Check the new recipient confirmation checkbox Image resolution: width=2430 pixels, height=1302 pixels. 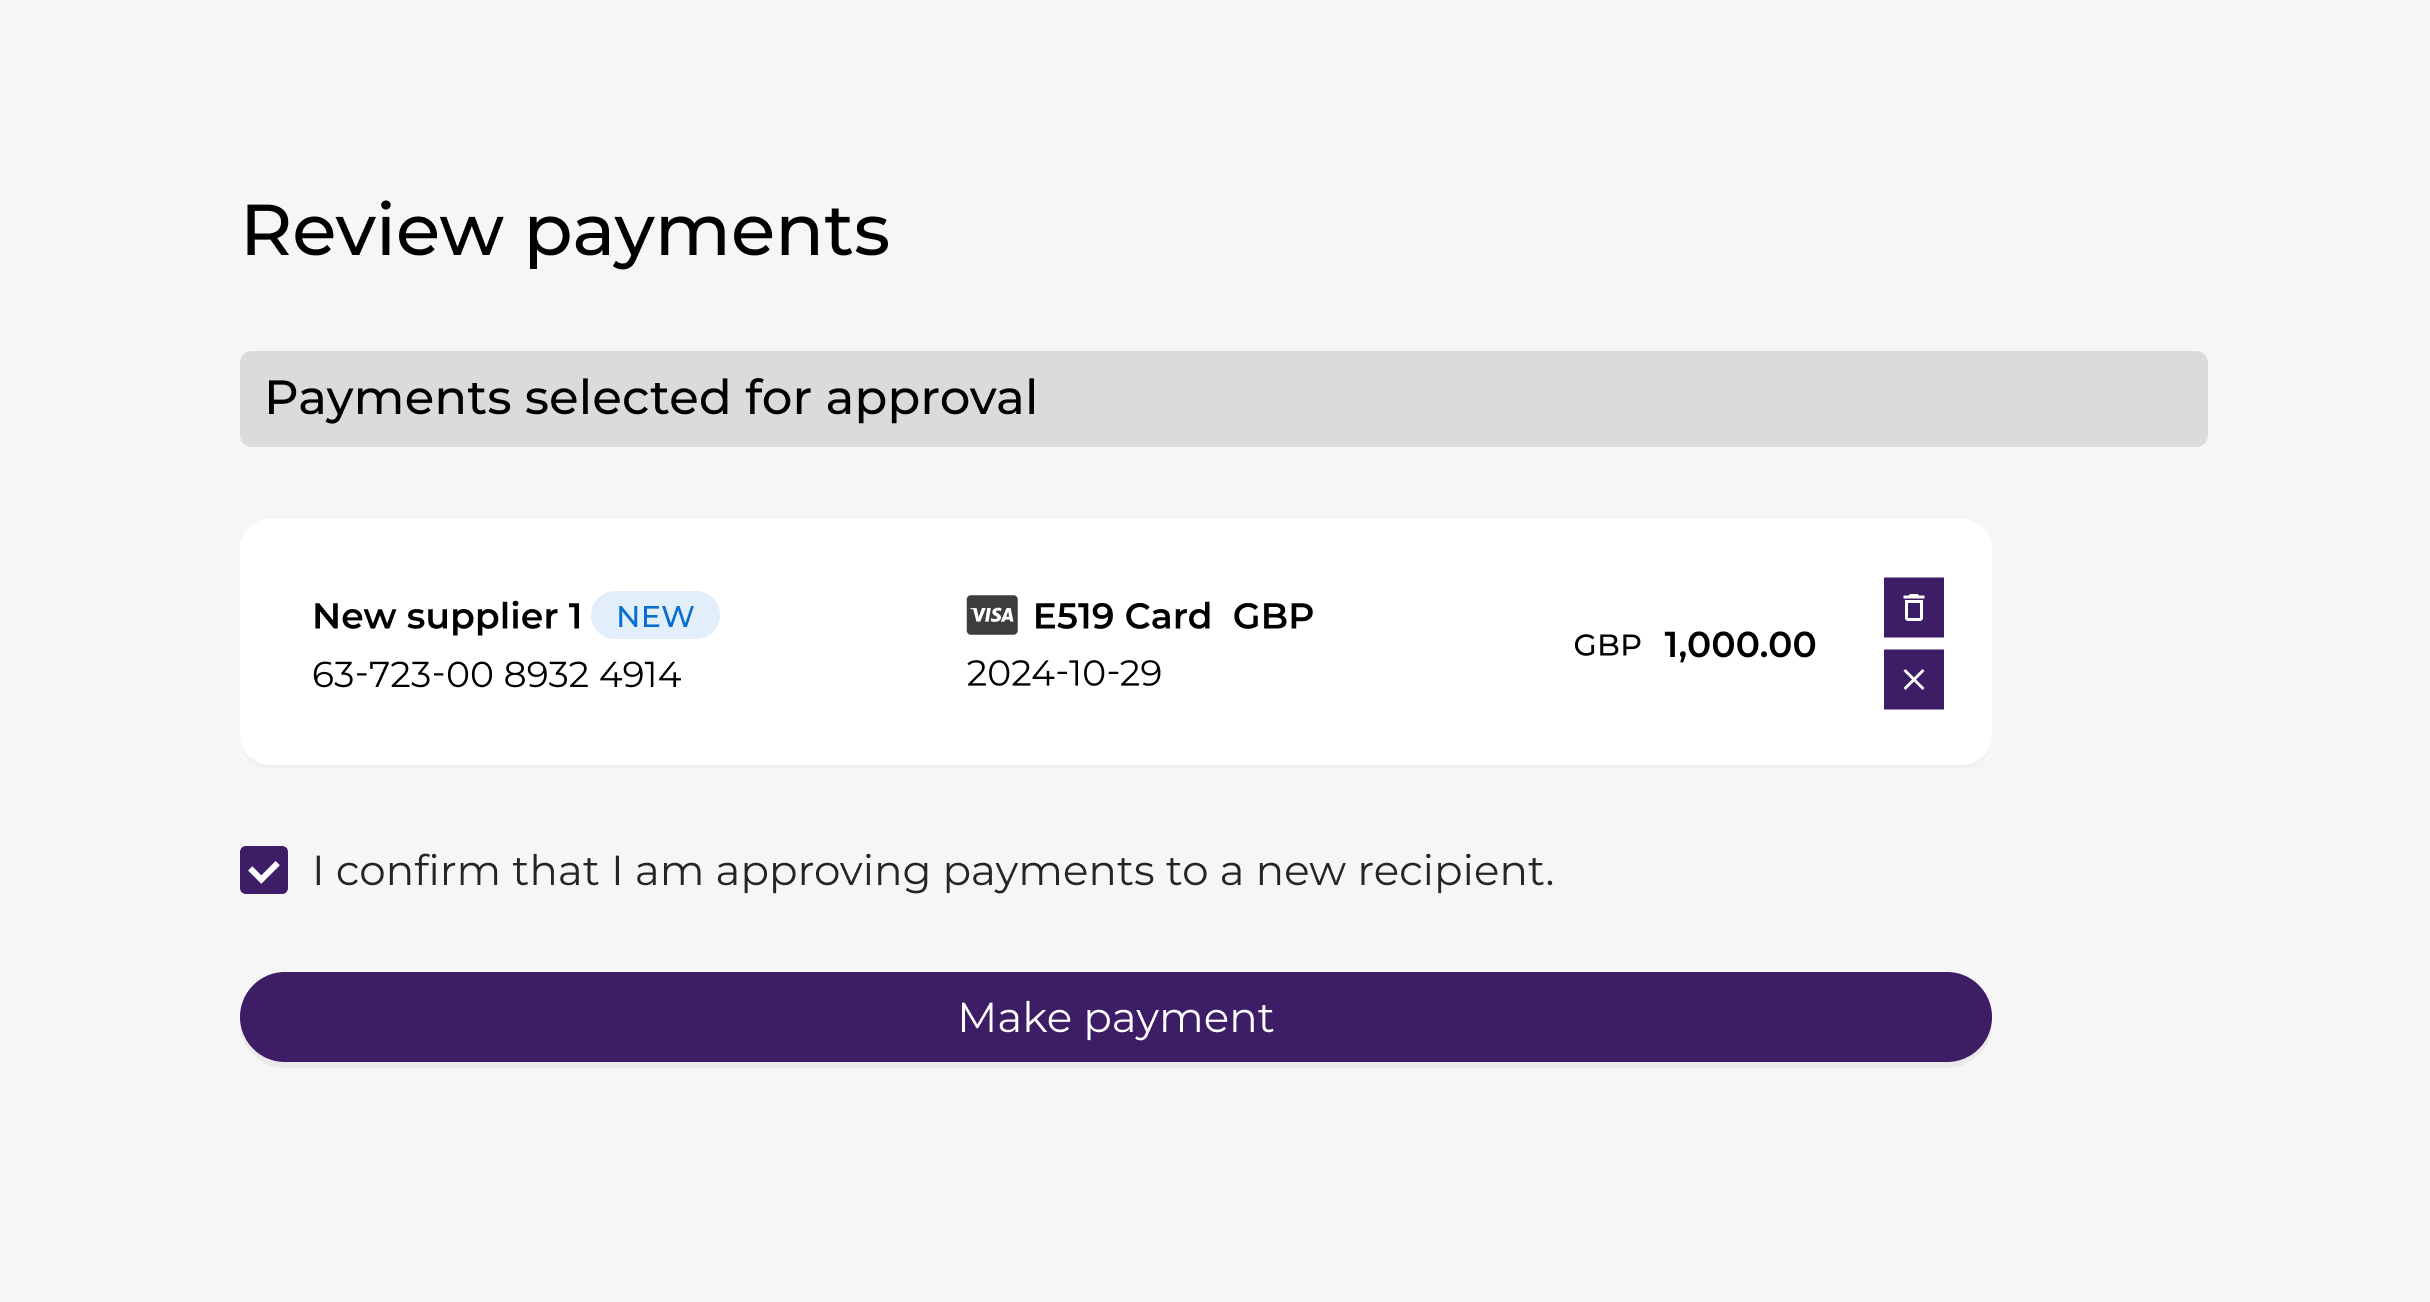[264, 870]
